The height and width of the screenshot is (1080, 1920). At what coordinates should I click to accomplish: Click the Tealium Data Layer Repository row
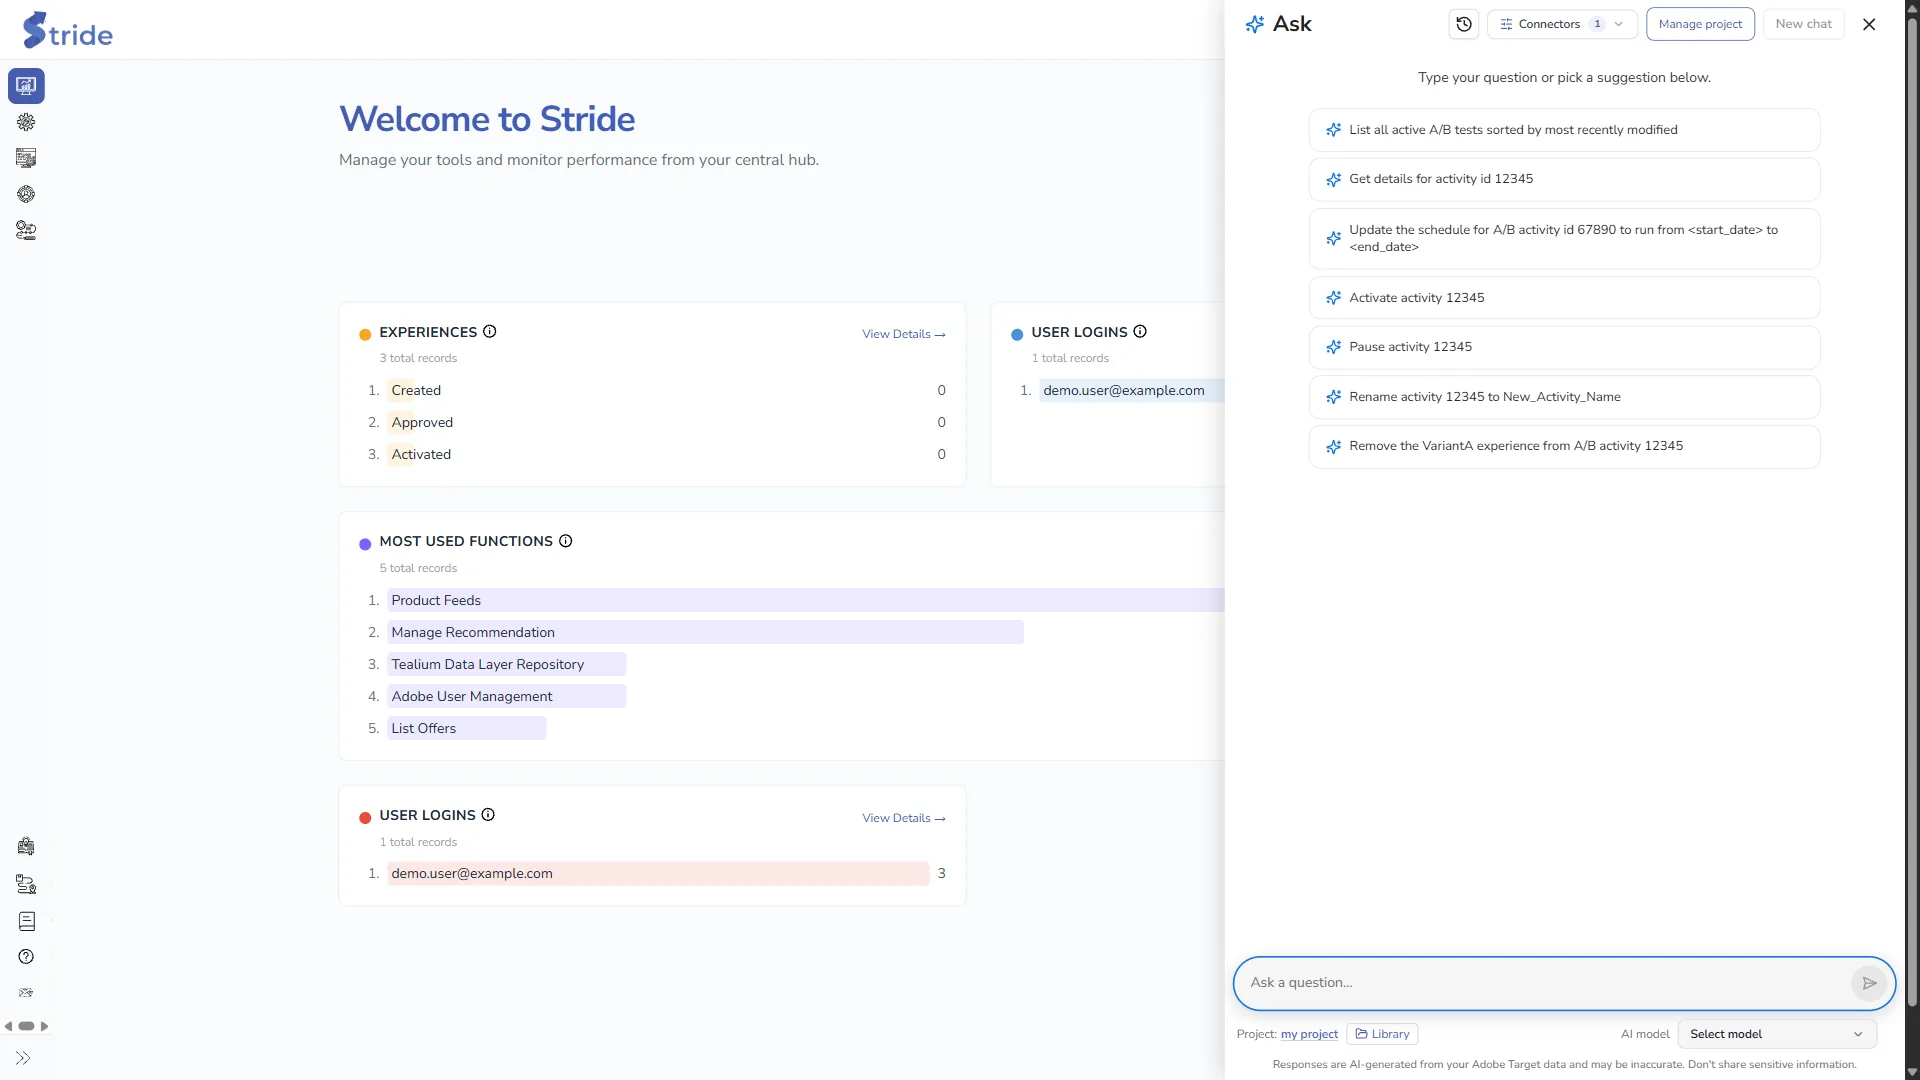(506, 664)
